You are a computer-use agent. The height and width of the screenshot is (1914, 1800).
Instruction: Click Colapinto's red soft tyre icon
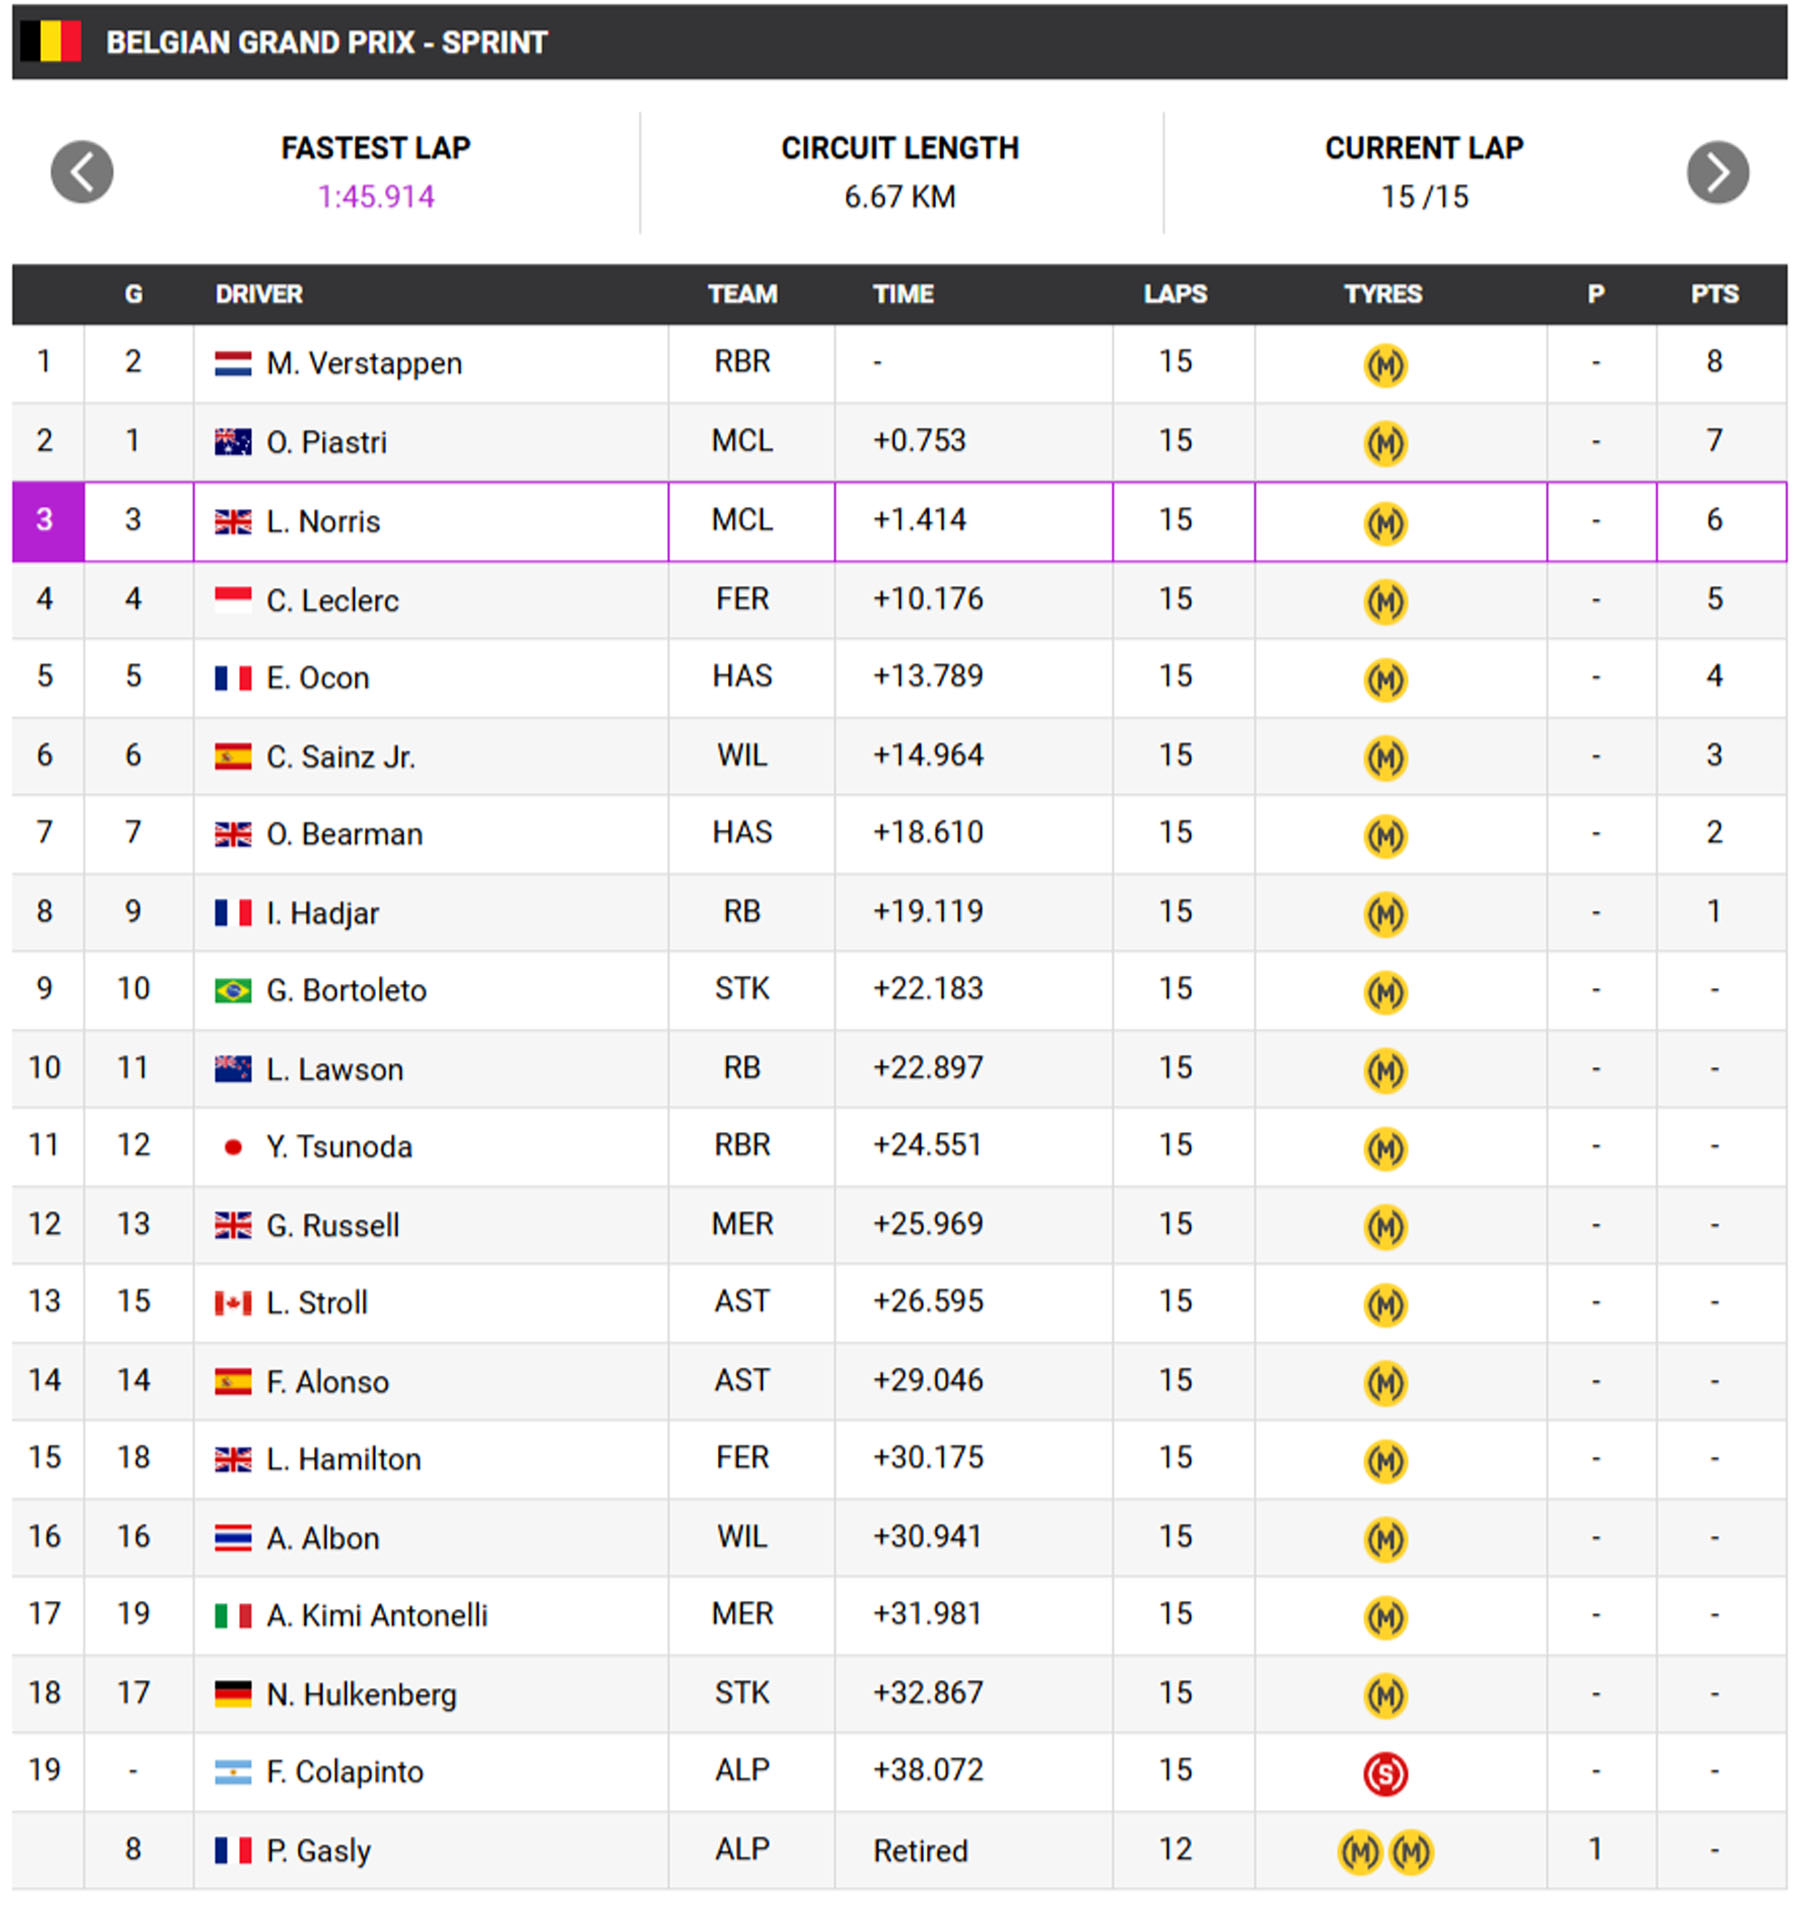coord(1384,1773)
